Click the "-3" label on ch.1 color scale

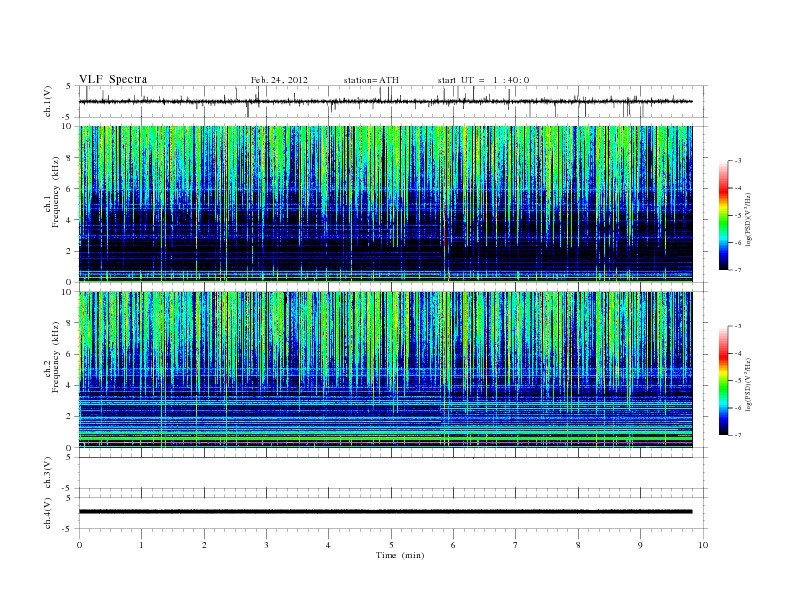tap(738, 161)
